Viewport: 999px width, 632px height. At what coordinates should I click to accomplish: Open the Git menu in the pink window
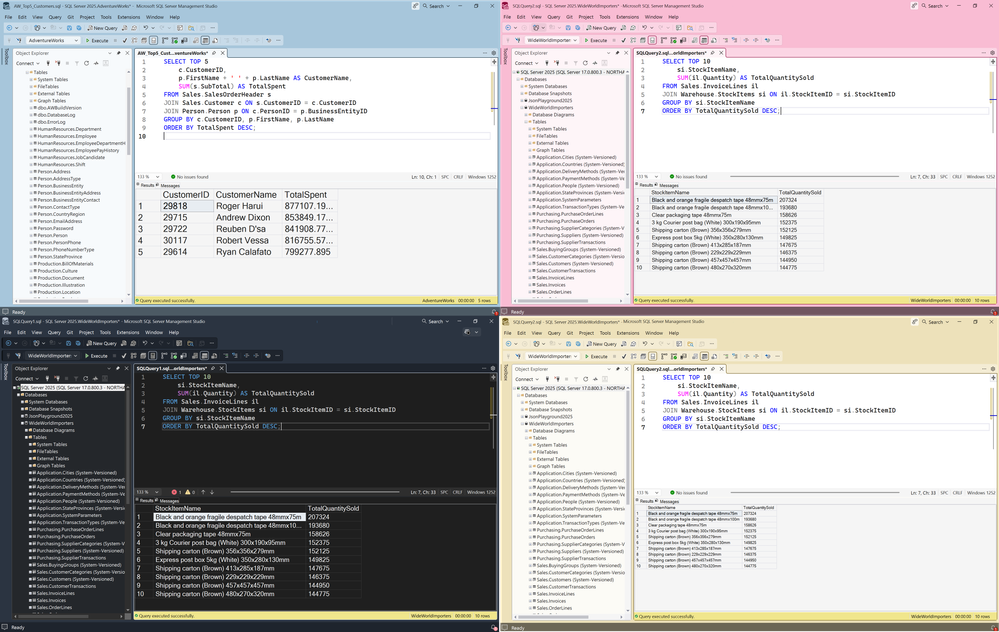569,17
